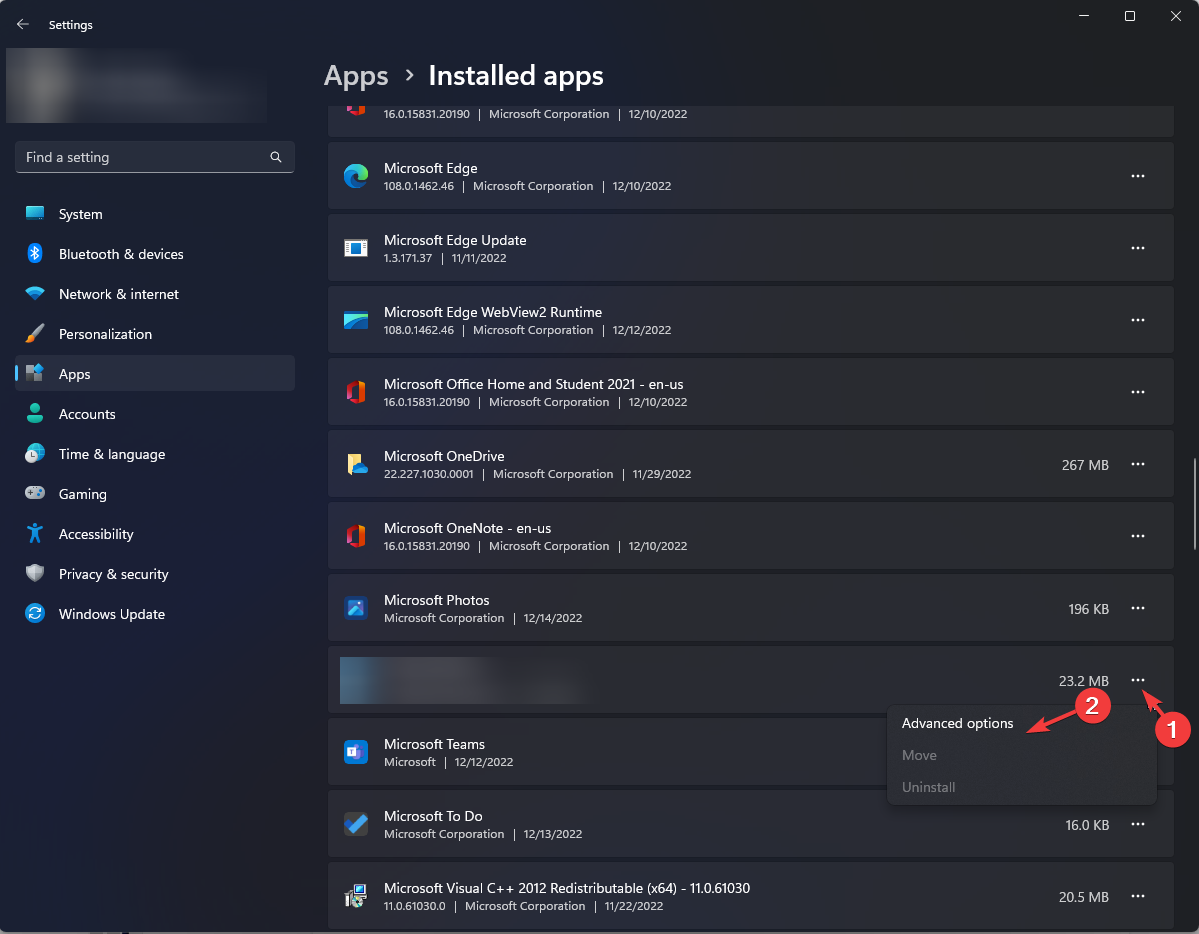The height and width of the screenshot is (934, 1199).
Task: Select Uninstall in the context menu
Action: pos(928,787)
